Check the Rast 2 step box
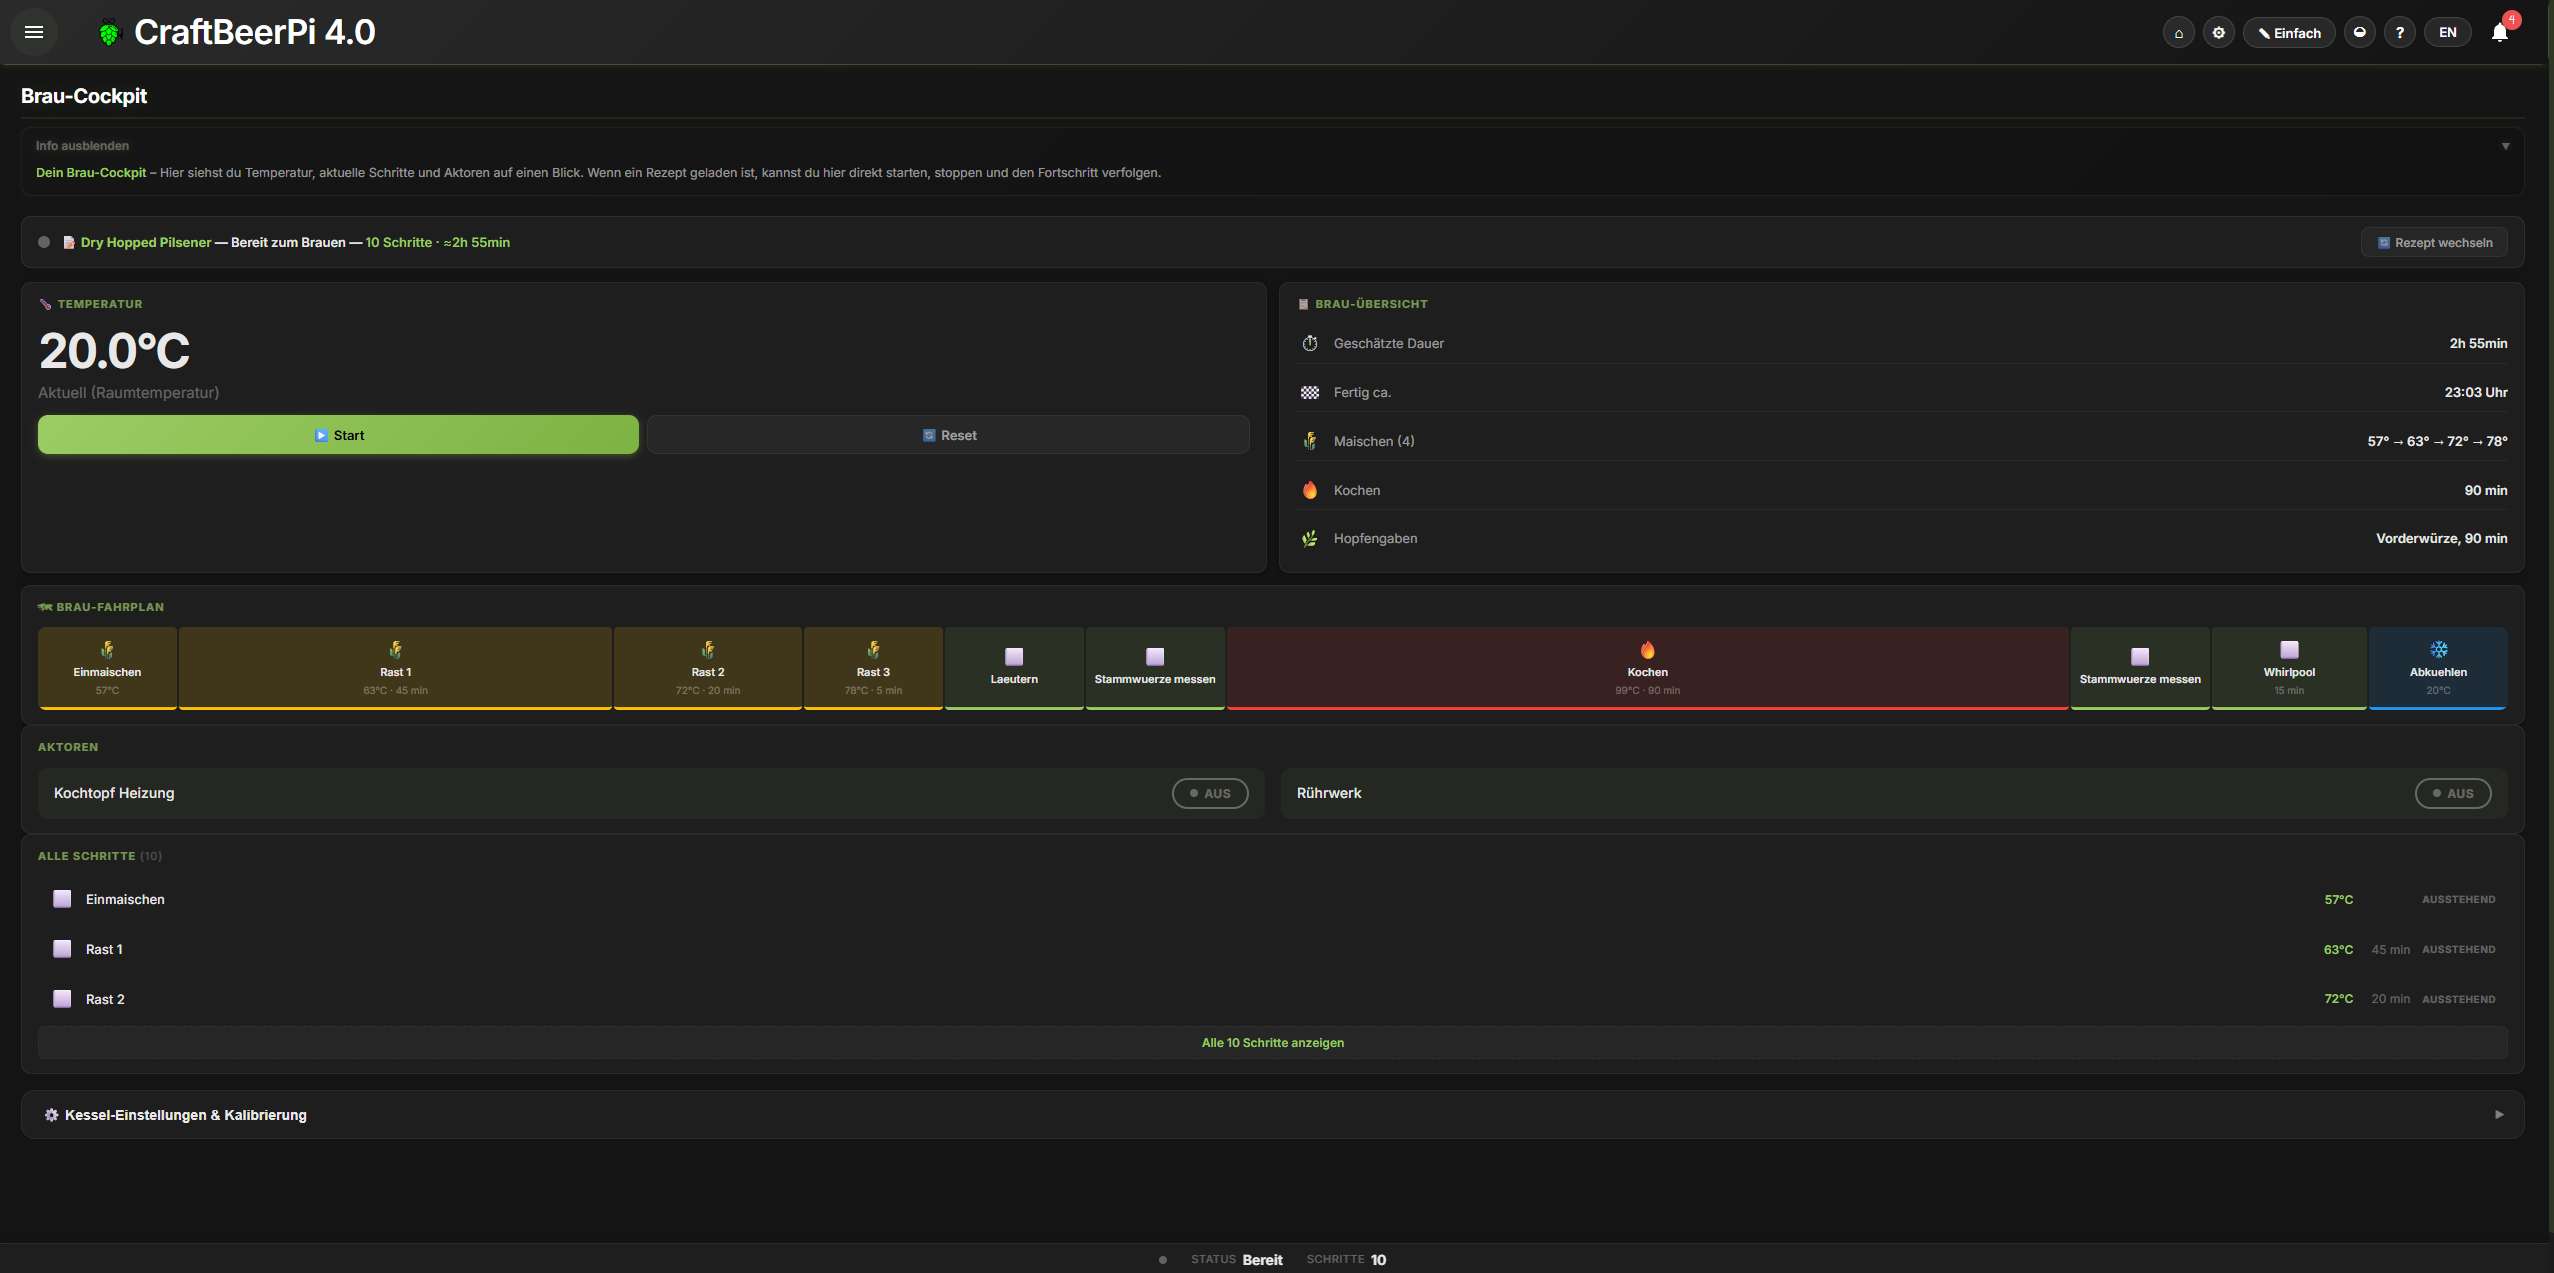This screenshot has width=2554, height=1273. [62, 999]
